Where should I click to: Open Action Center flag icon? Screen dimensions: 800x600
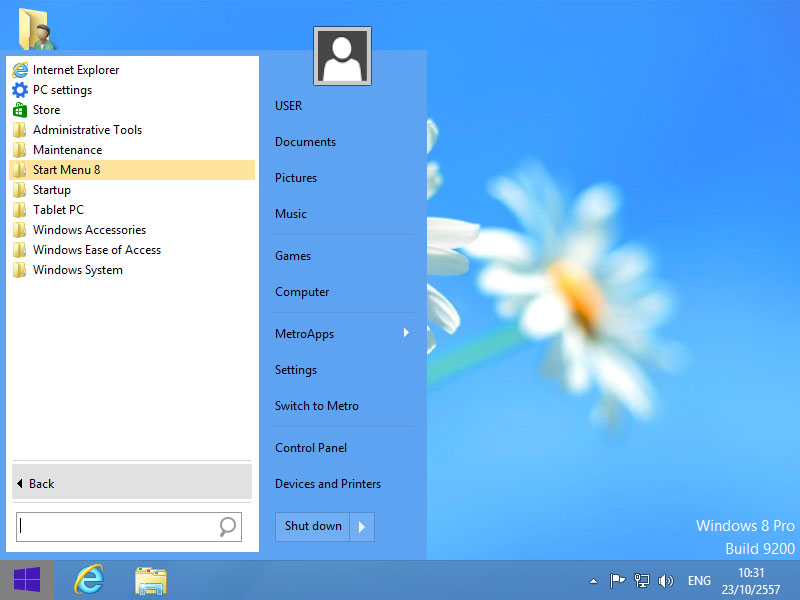coord(617,581)
